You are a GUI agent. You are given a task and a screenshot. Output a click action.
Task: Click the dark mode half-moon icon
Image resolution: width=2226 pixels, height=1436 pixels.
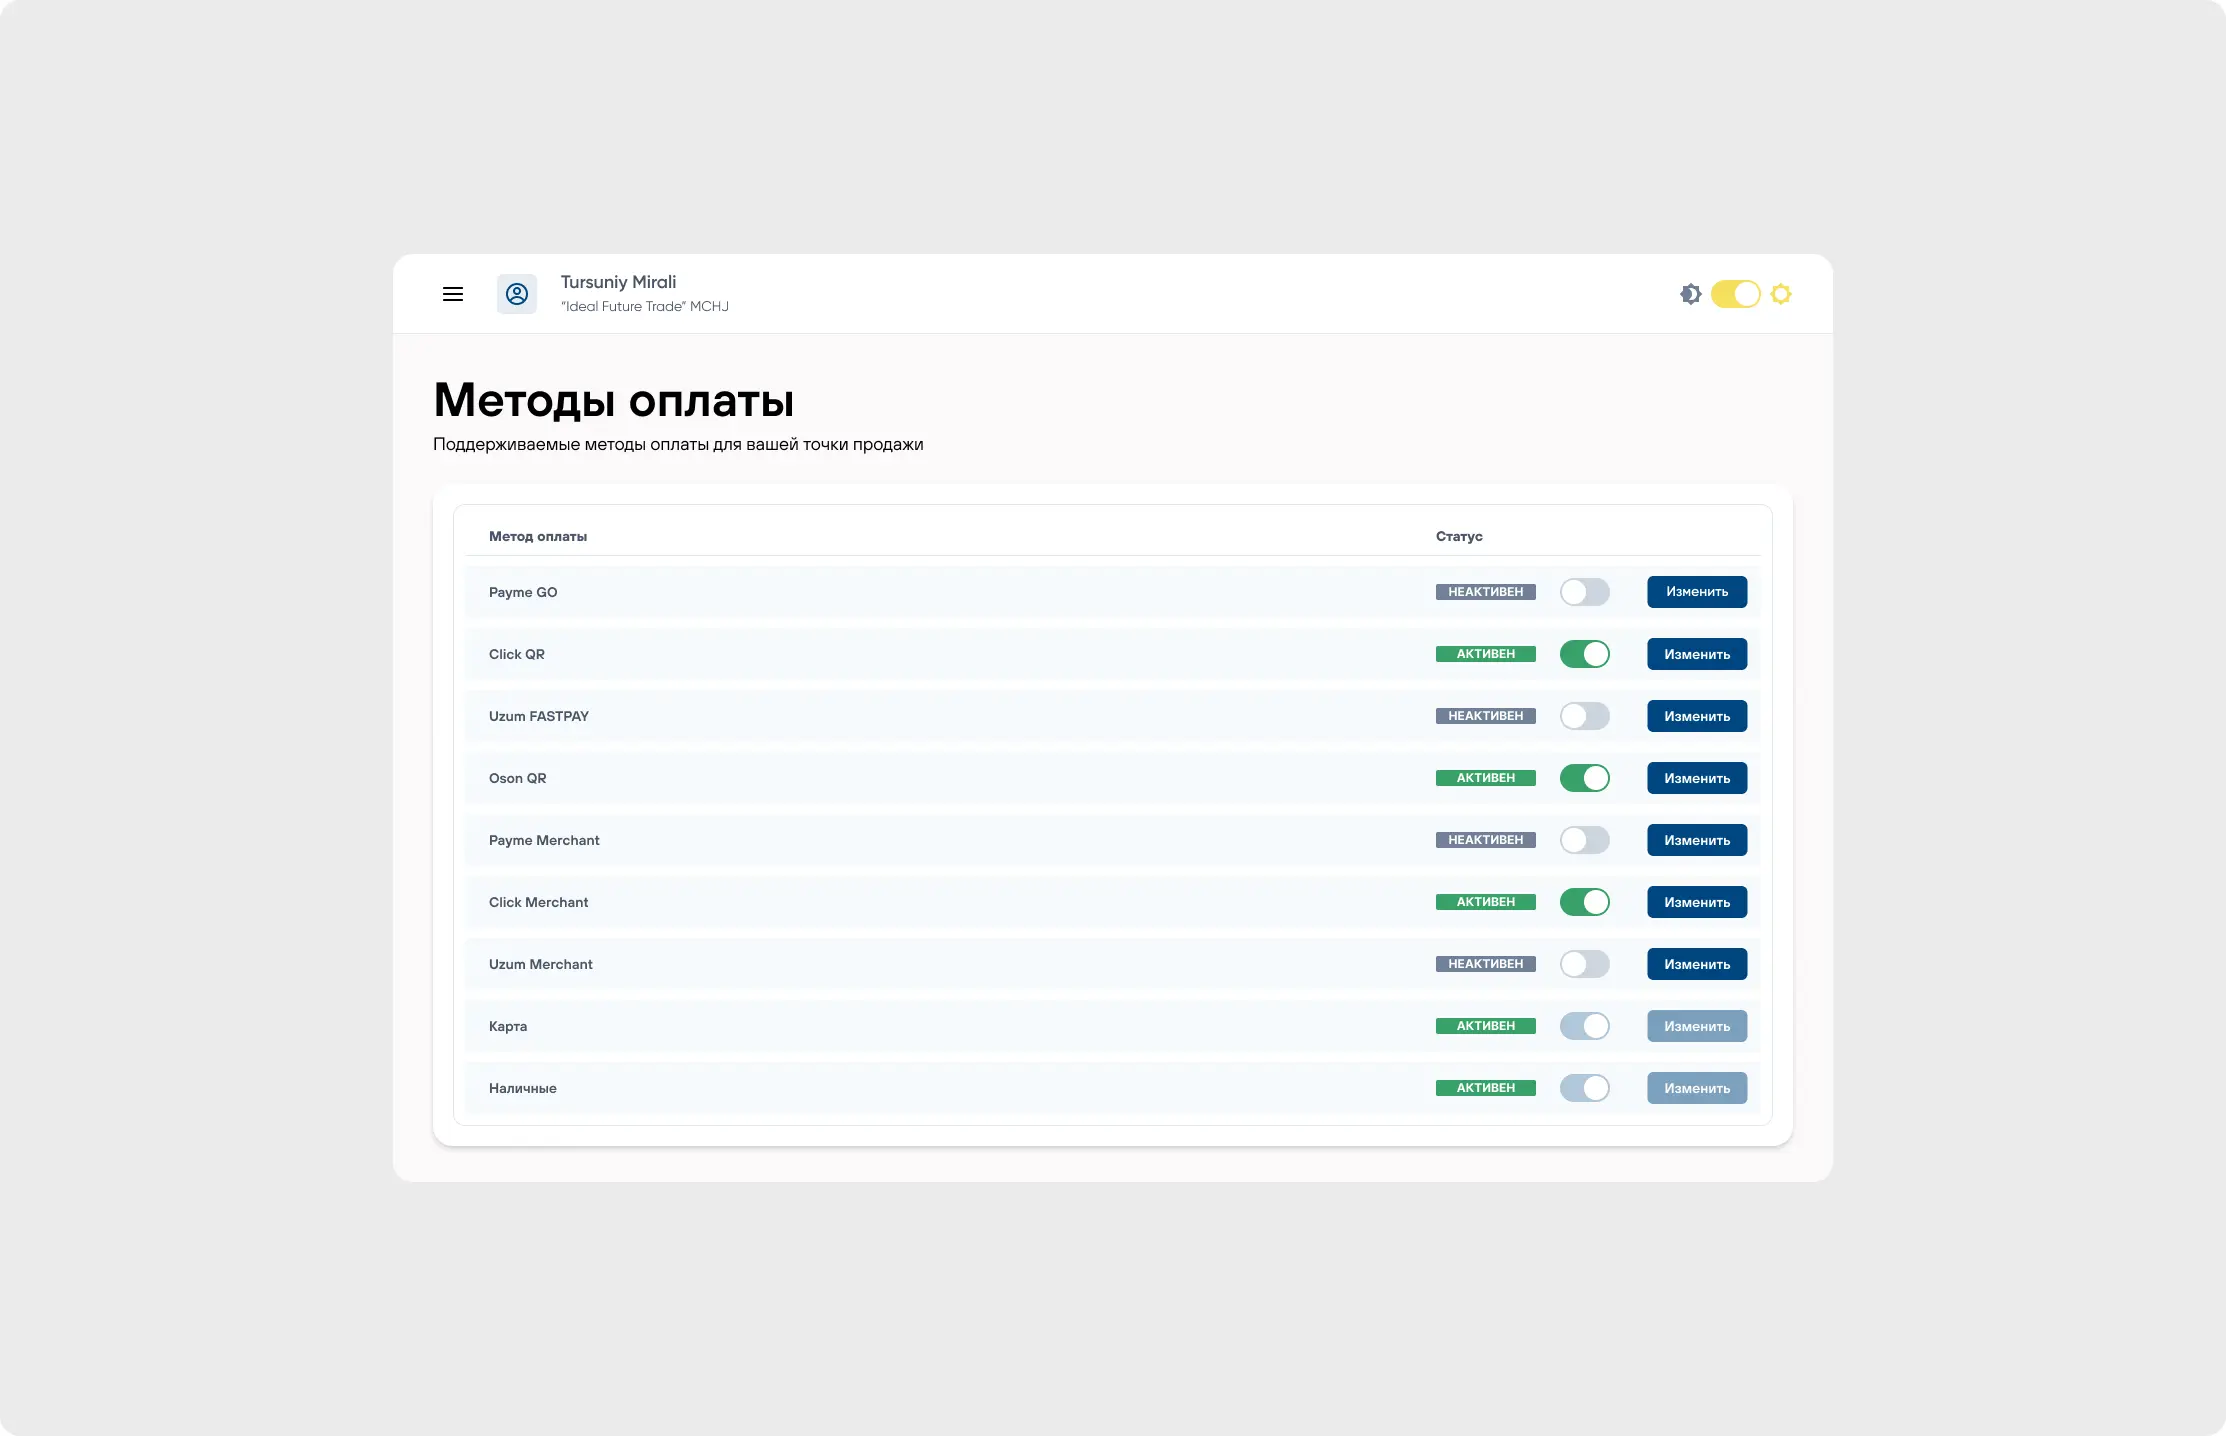pos(1690,294)
